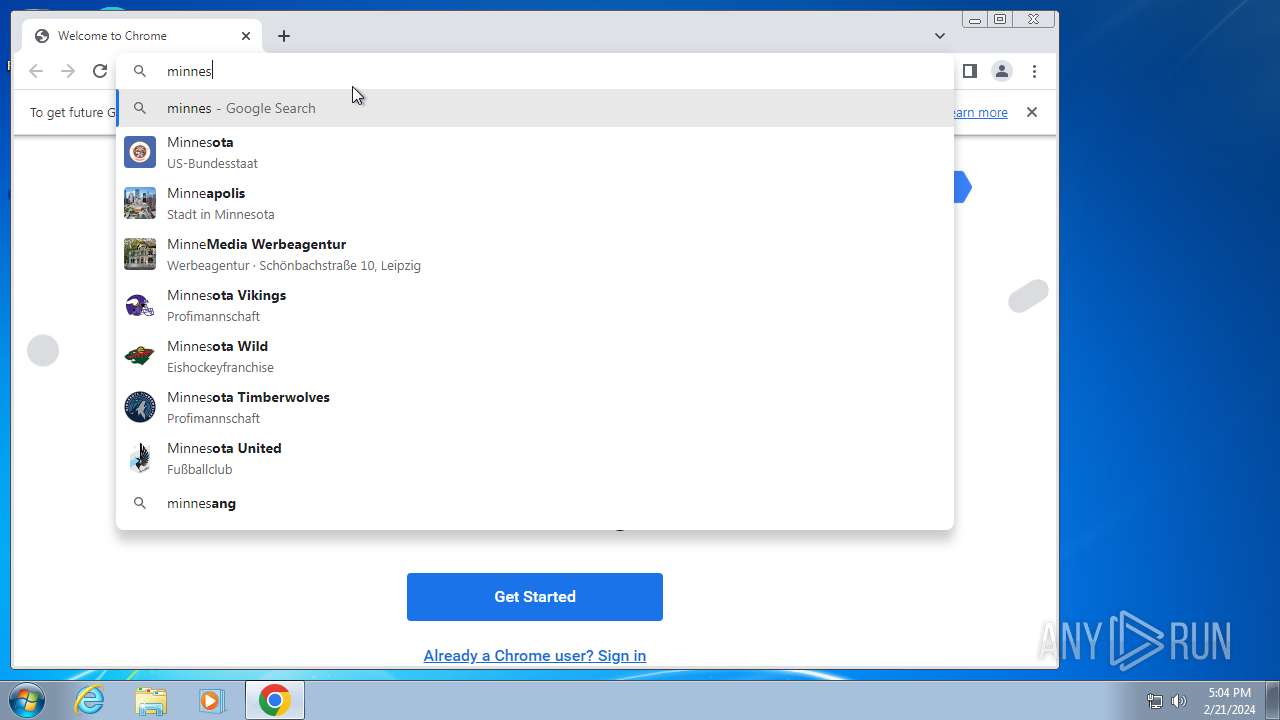Select the Minnesota Timberwolves suggestion

535,407
